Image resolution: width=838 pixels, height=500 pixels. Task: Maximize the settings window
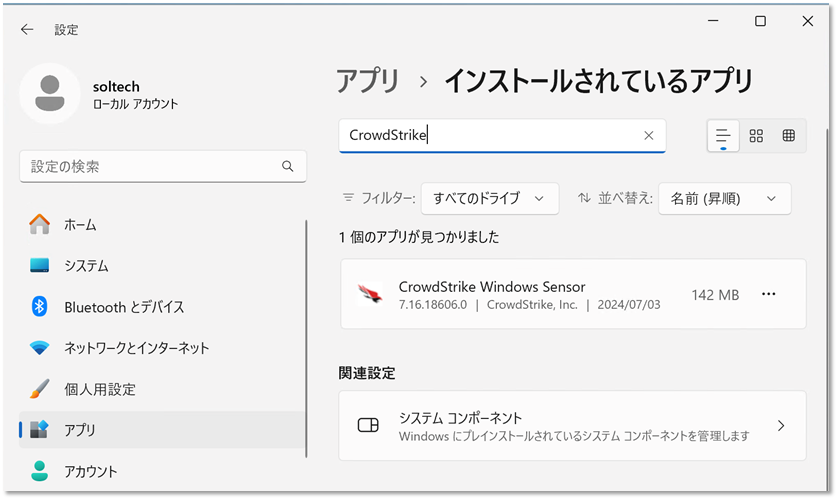(x=760, y=21)
